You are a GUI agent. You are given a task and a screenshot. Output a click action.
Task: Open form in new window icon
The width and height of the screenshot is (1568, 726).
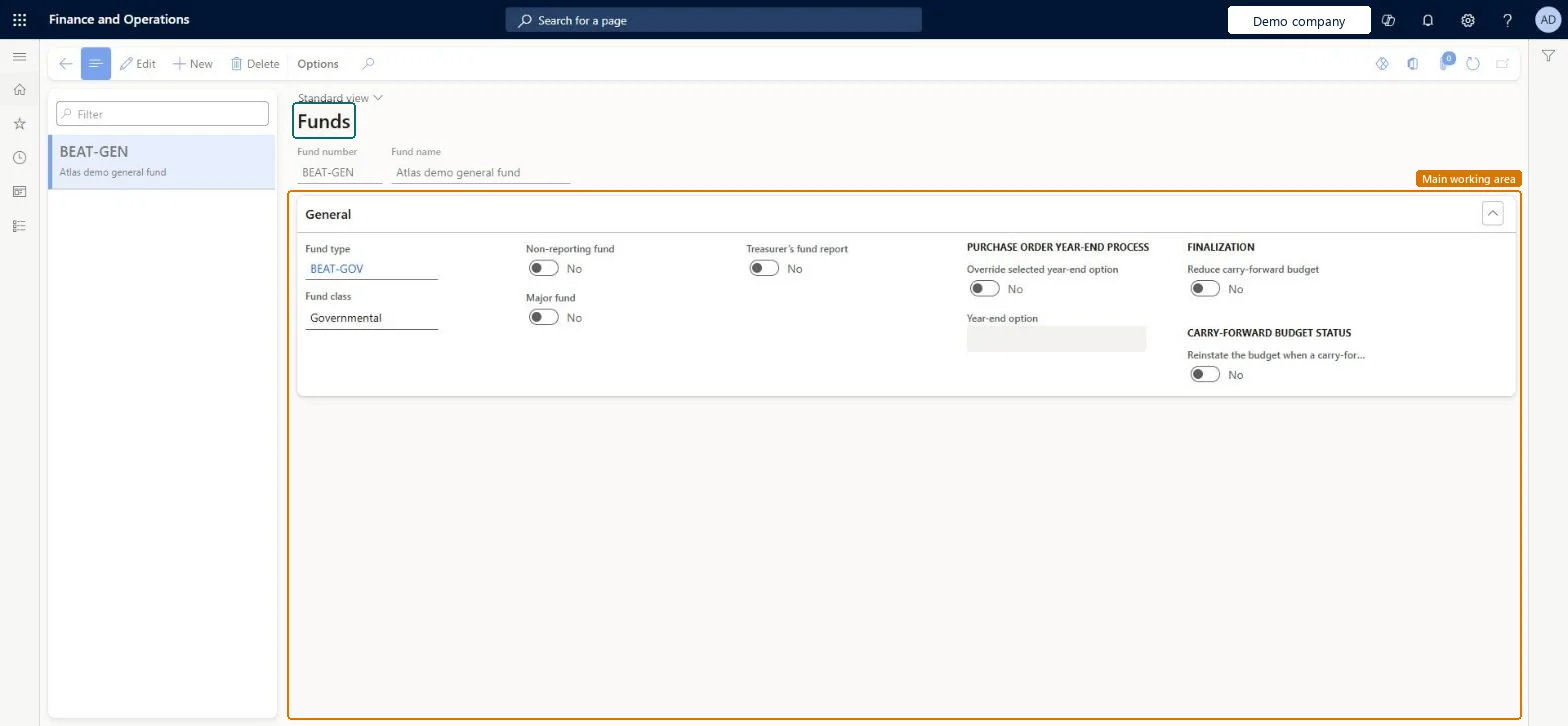click(1502, 63)
